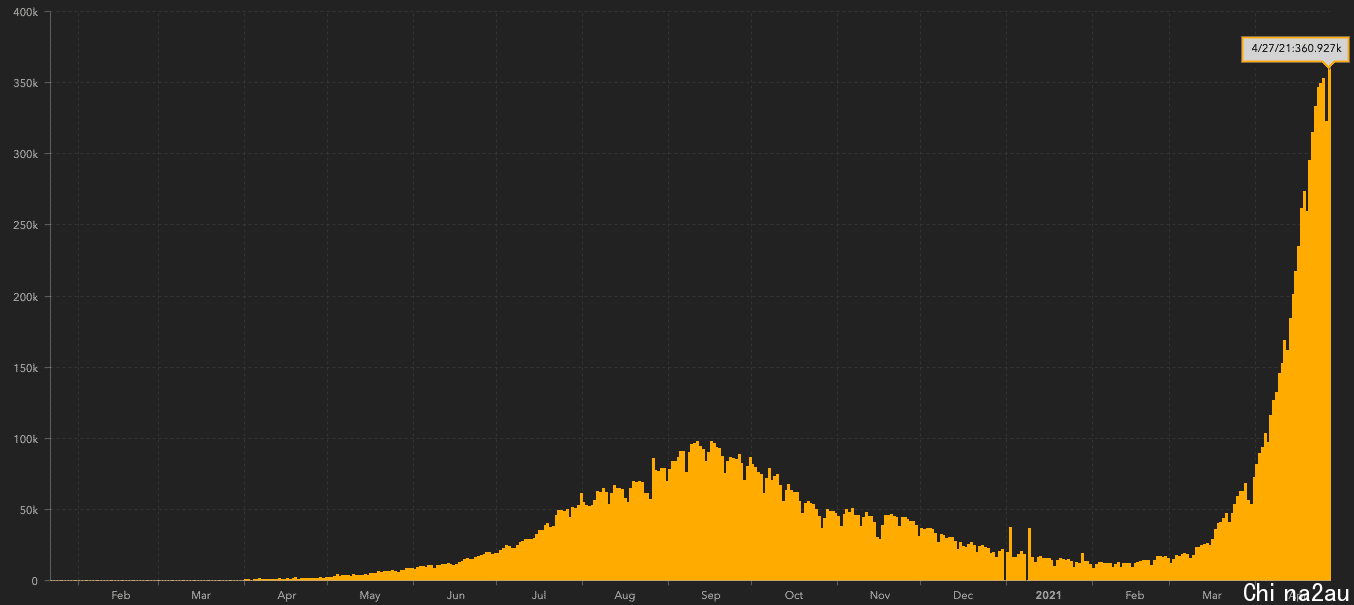Click the Nov x-axis label

click(x=880, y=596)
